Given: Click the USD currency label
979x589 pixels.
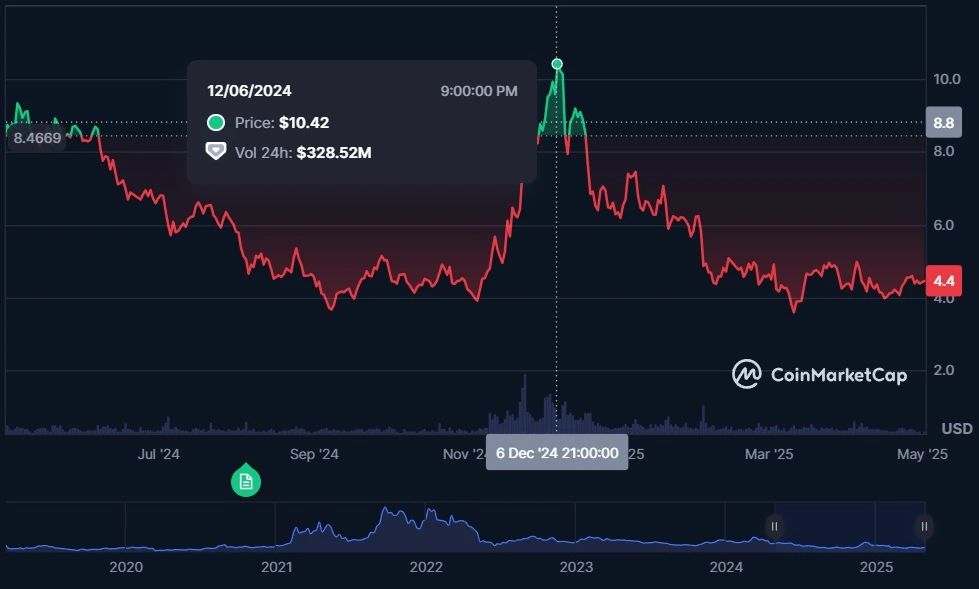Looking at the screenshot, I should [x=957, y=428].
